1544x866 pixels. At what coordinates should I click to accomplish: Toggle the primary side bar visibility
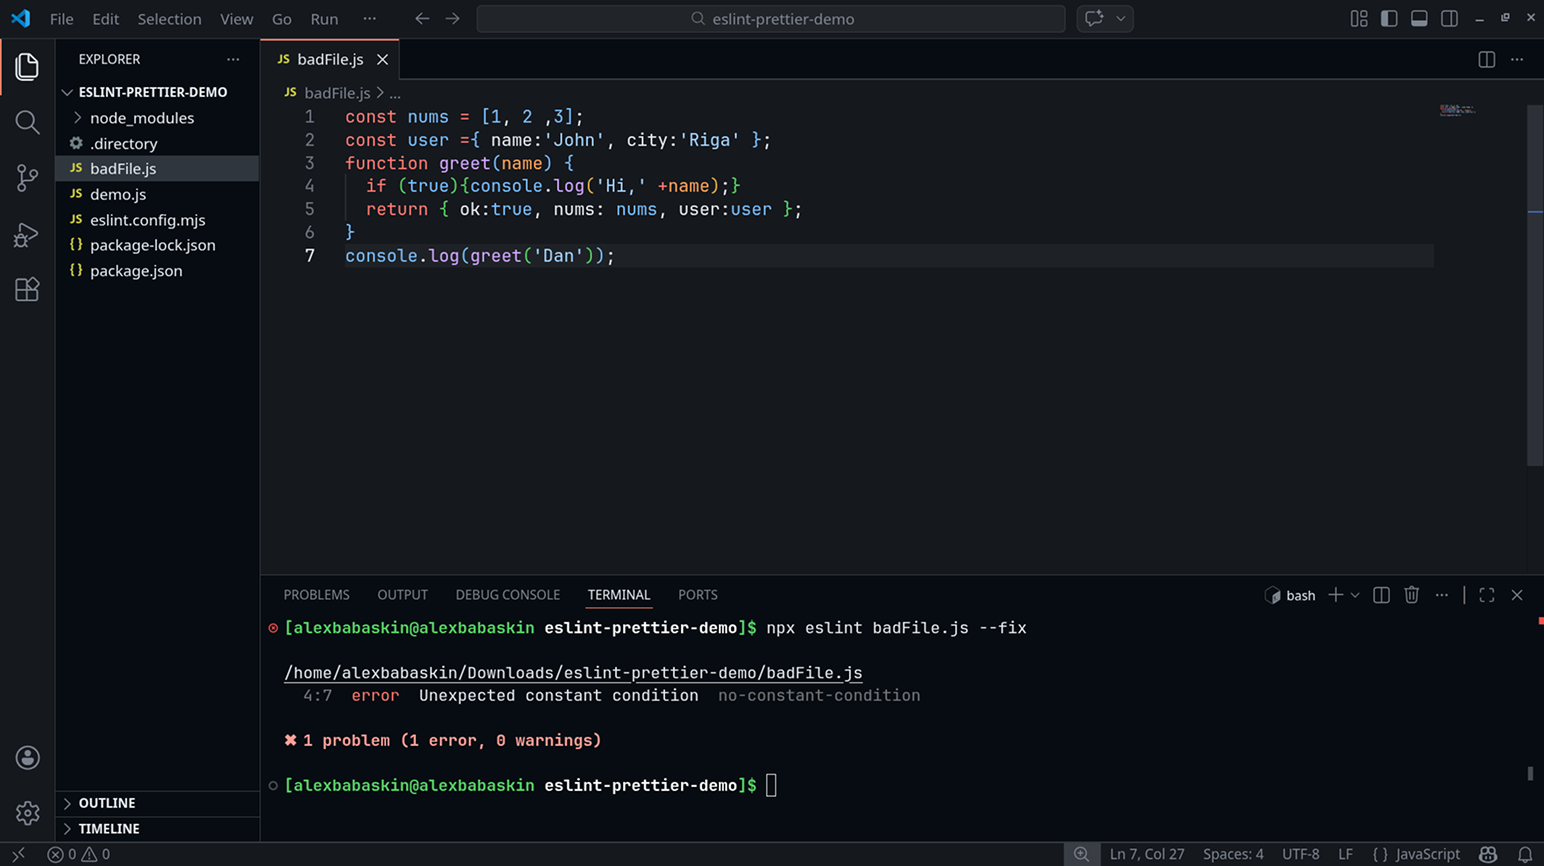click(x=1389, y=19)
